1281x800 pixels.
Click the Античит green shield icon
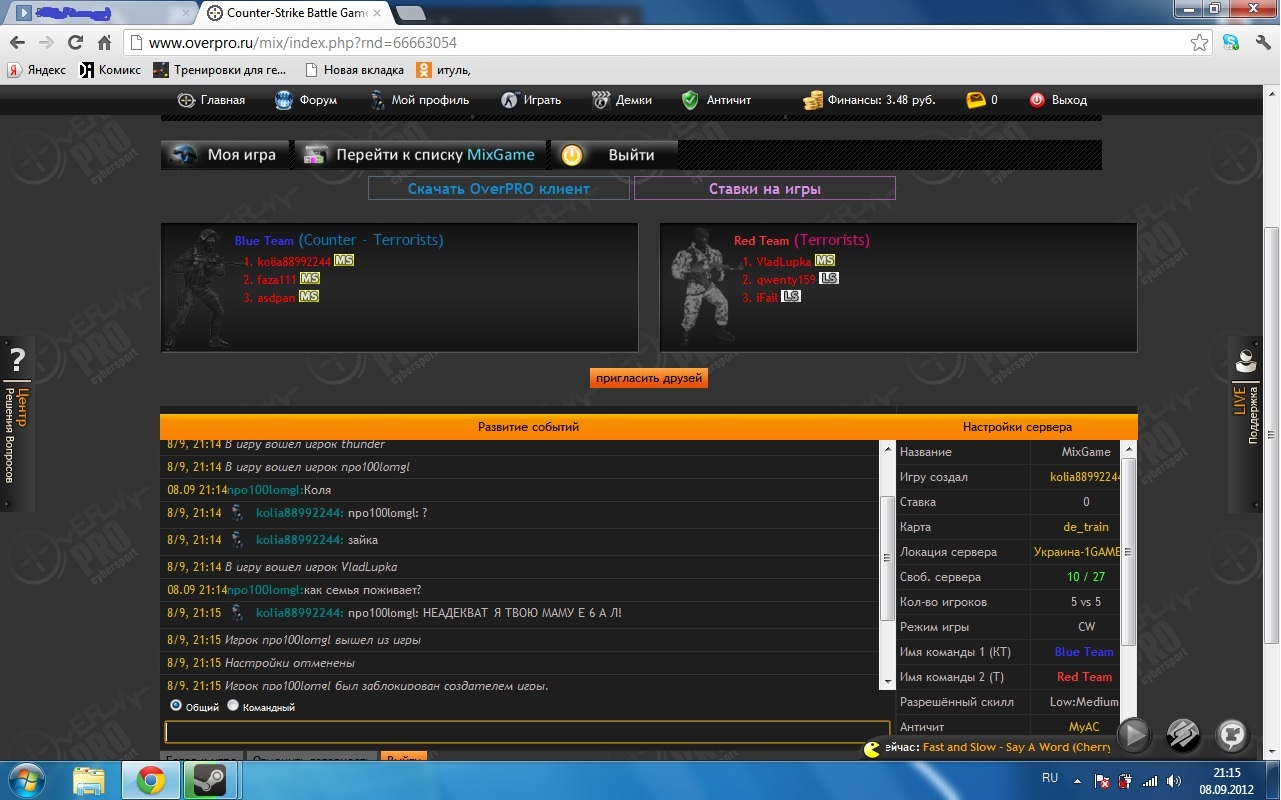[690, 100]
